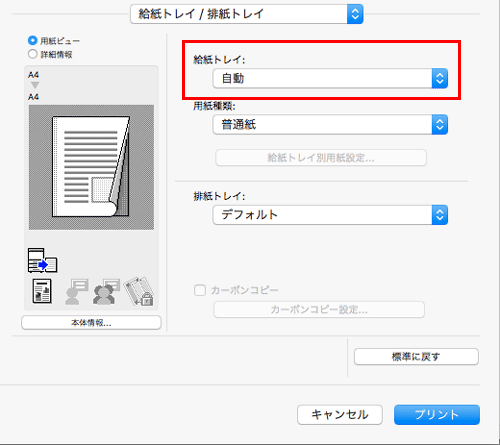Image resolution: width=500 pixels, height=445 pixels.
Task: Select the 詳細情報 radio button
Action: pos(33,54)
